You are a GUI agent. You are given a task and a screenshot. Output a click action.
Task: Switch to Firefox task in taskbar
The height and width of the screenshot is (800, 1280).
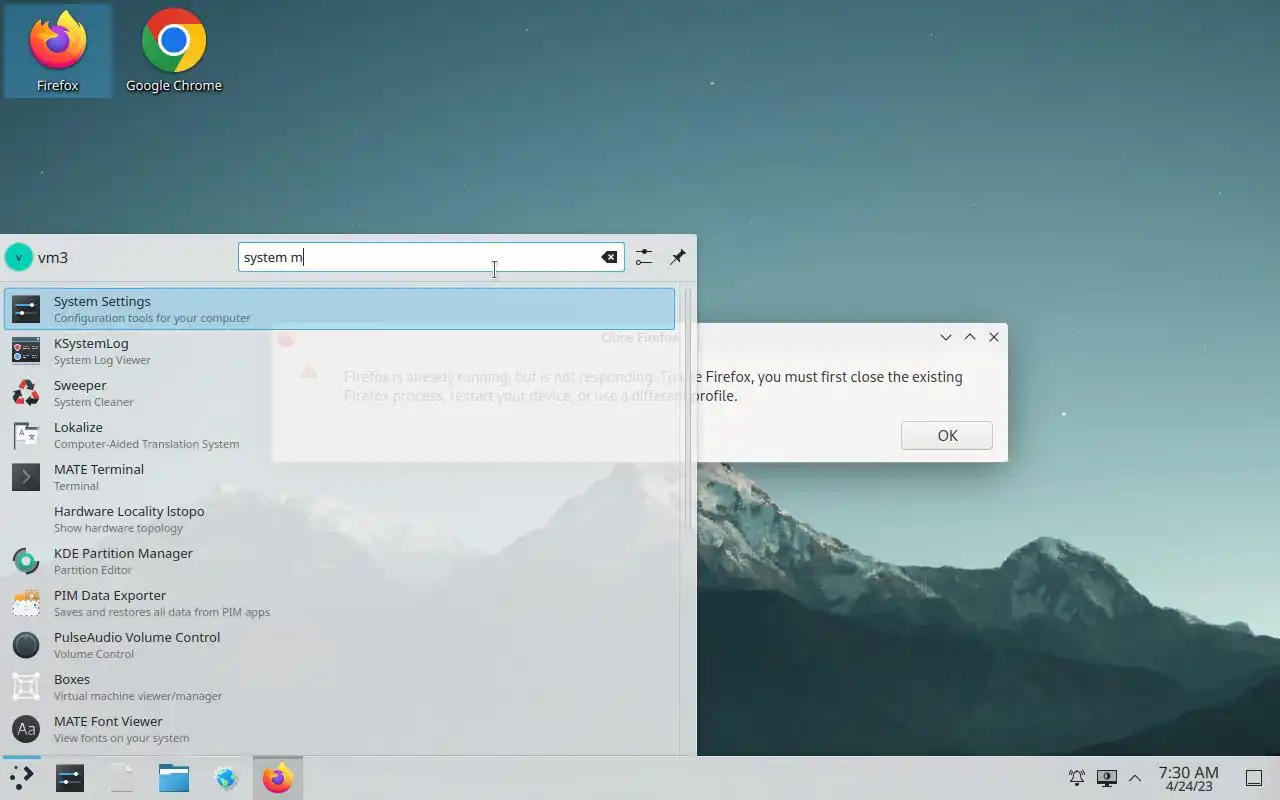pos(278,778)
